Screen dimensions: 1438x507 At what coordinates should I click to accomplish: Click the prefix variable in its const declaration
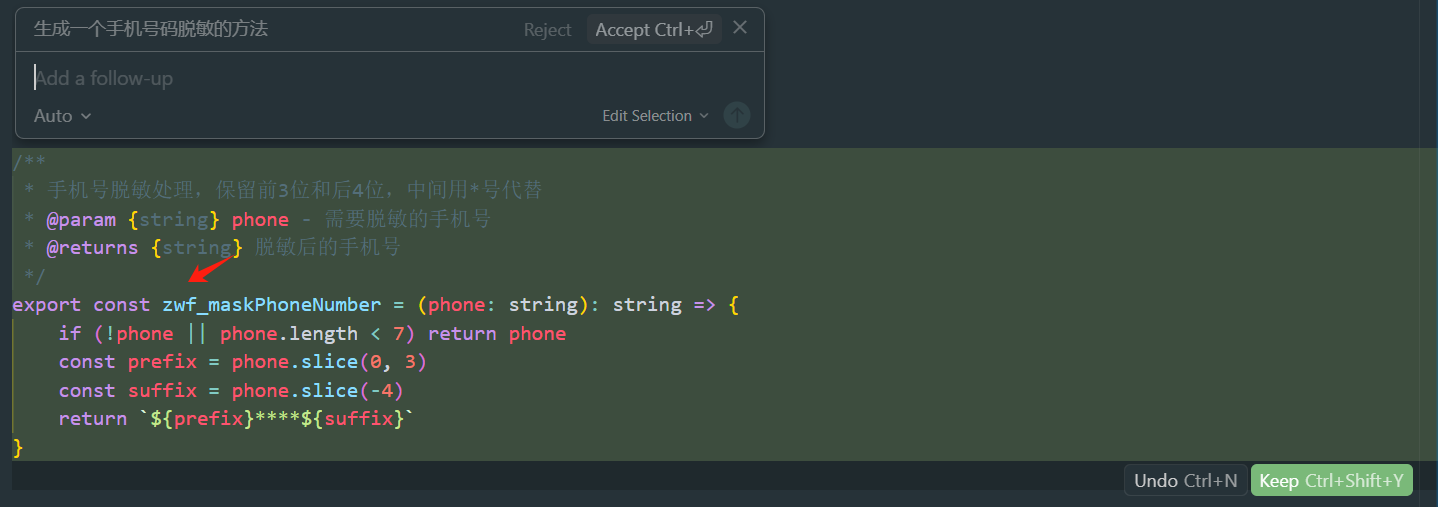tap(162, 362)
